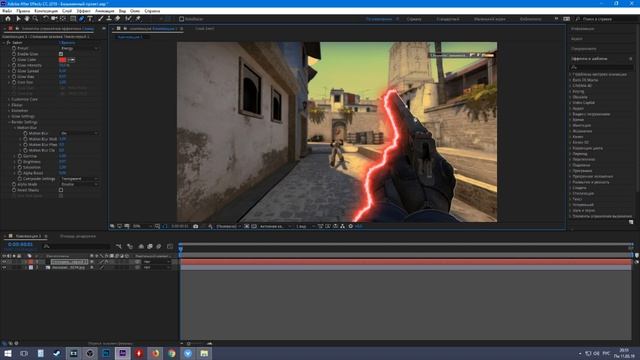Hide the second timeline layer via eye
Screen dimensions: 640x360
click(x=4, y=267)
